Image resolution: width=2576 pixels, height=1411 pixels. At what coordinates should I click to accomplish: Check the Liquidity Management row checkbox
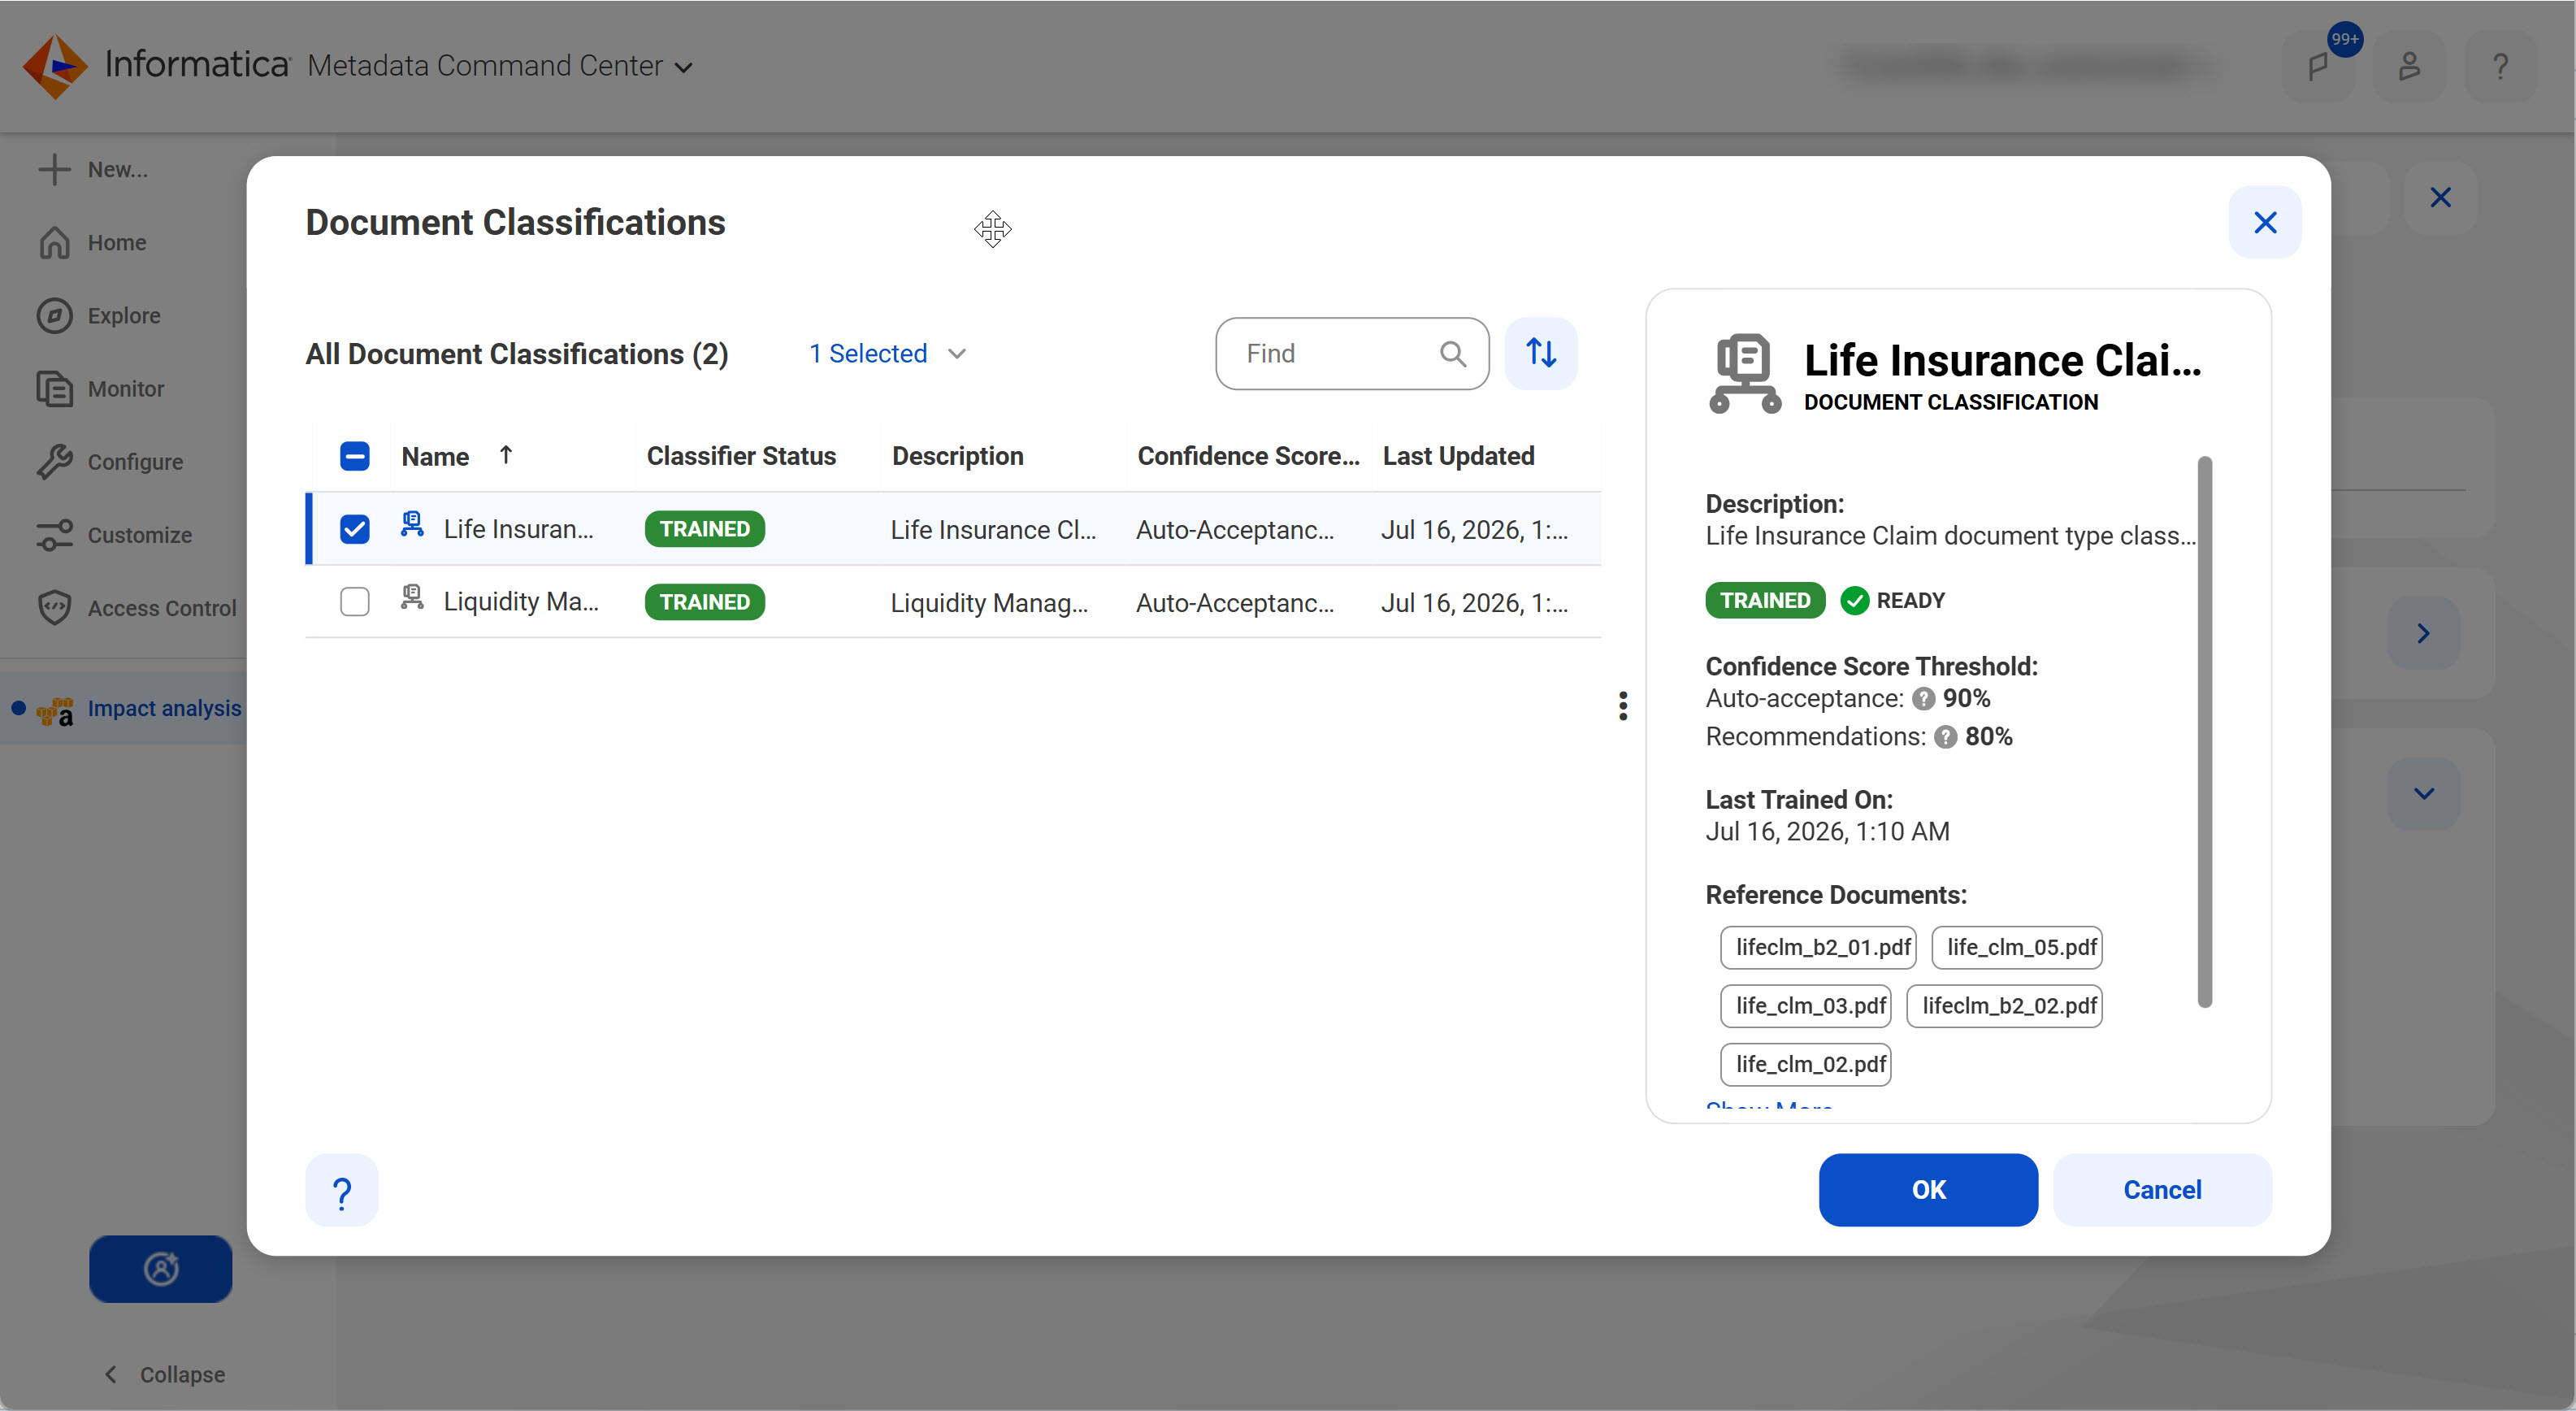(x=354, y=601)
